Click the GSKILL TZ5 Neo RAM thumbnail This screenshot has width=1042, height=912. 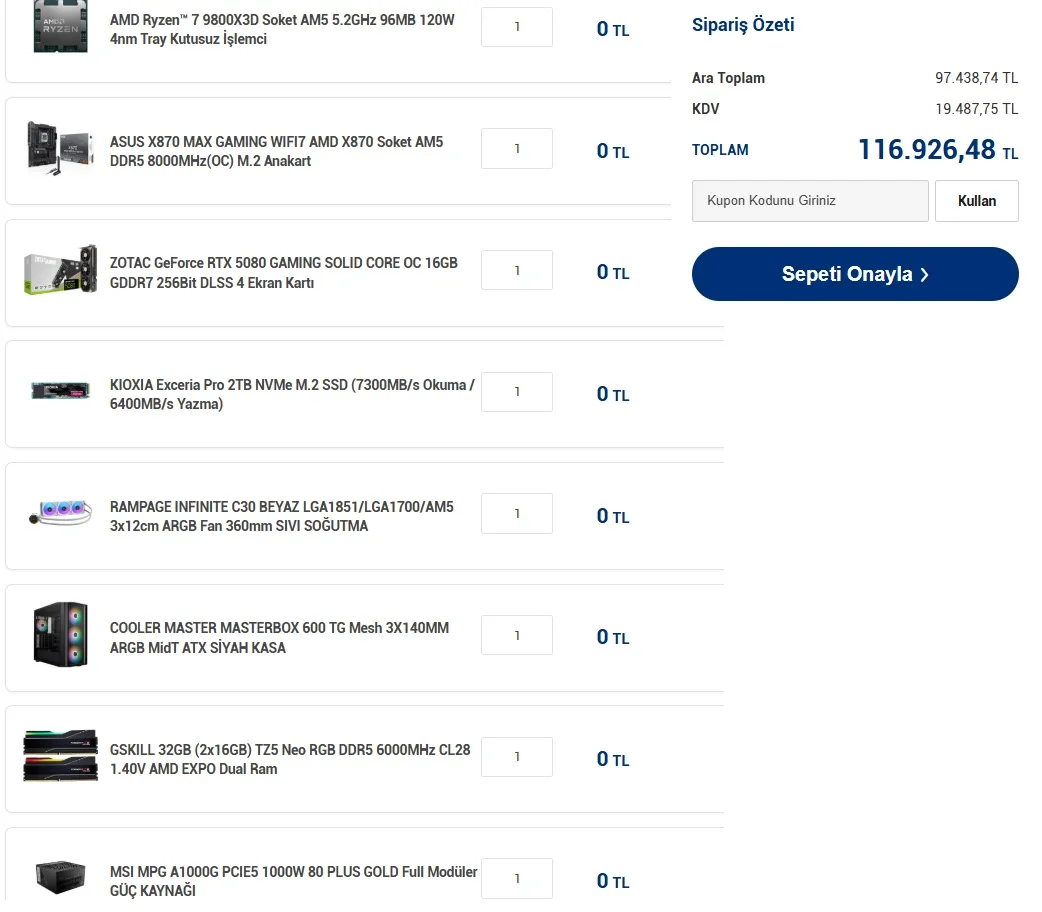click(60, 756)
